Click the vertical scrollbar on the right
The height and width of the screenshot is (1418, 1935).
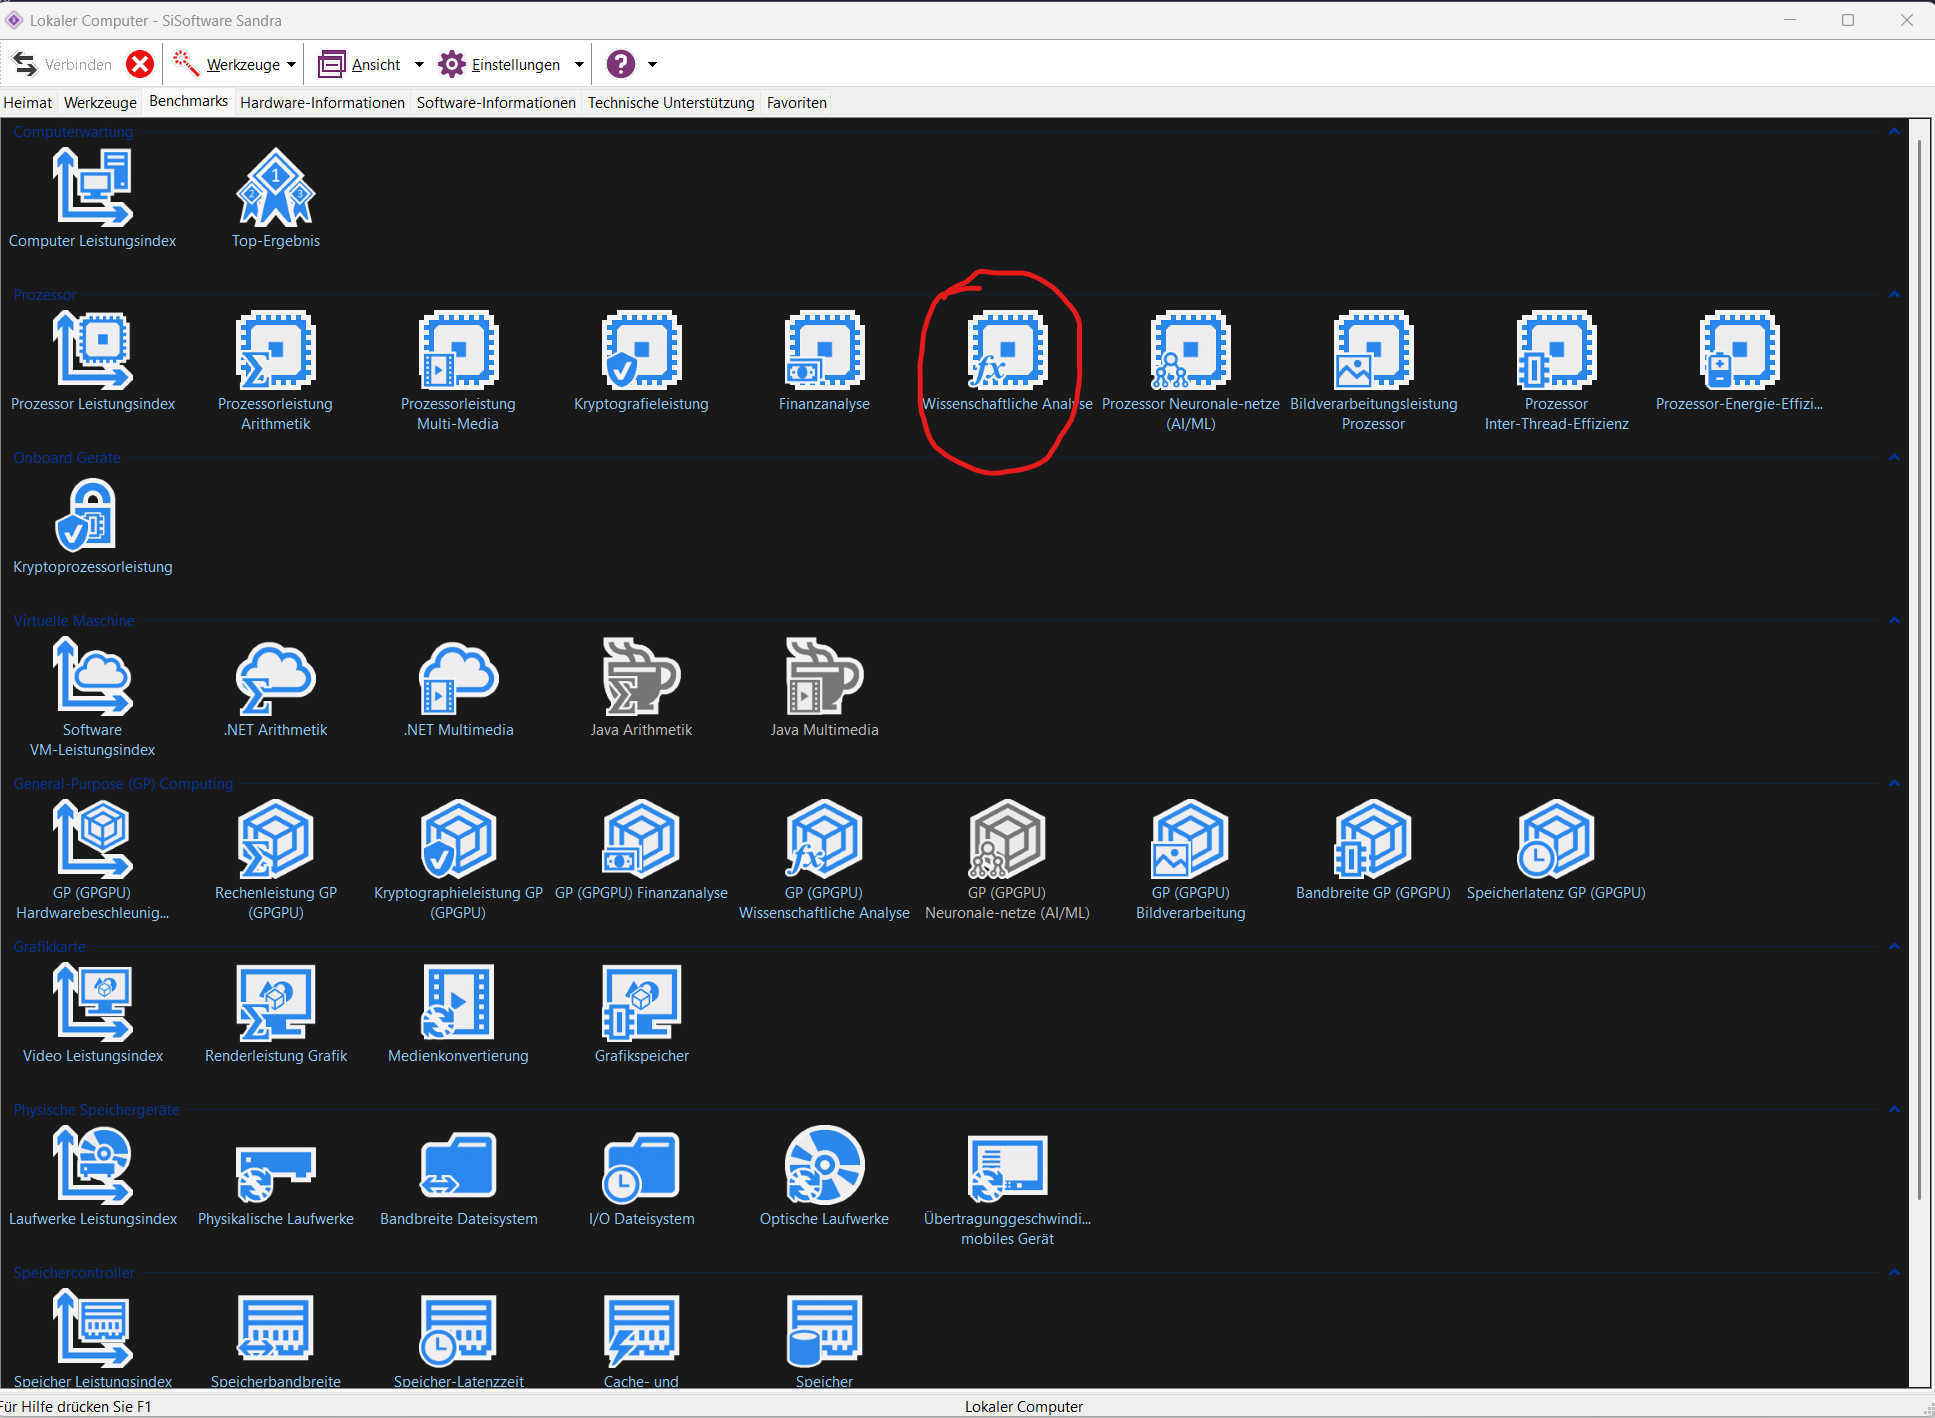[x=1919, y=670]
